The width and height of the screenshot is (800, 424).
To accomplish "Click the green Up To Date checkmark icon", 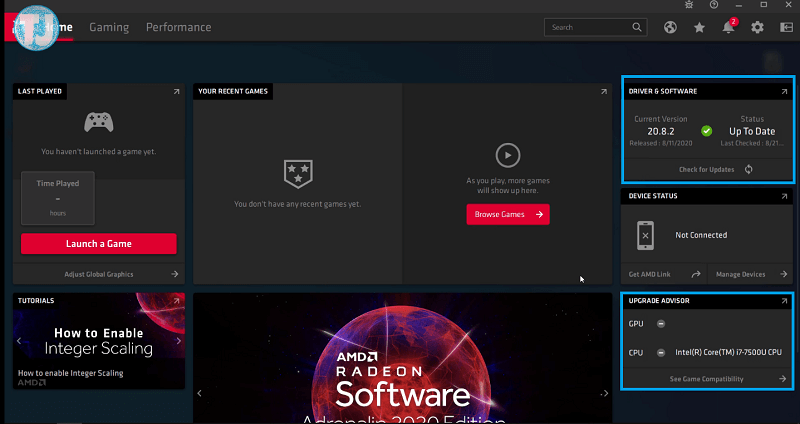I will [x=707, y=131].
